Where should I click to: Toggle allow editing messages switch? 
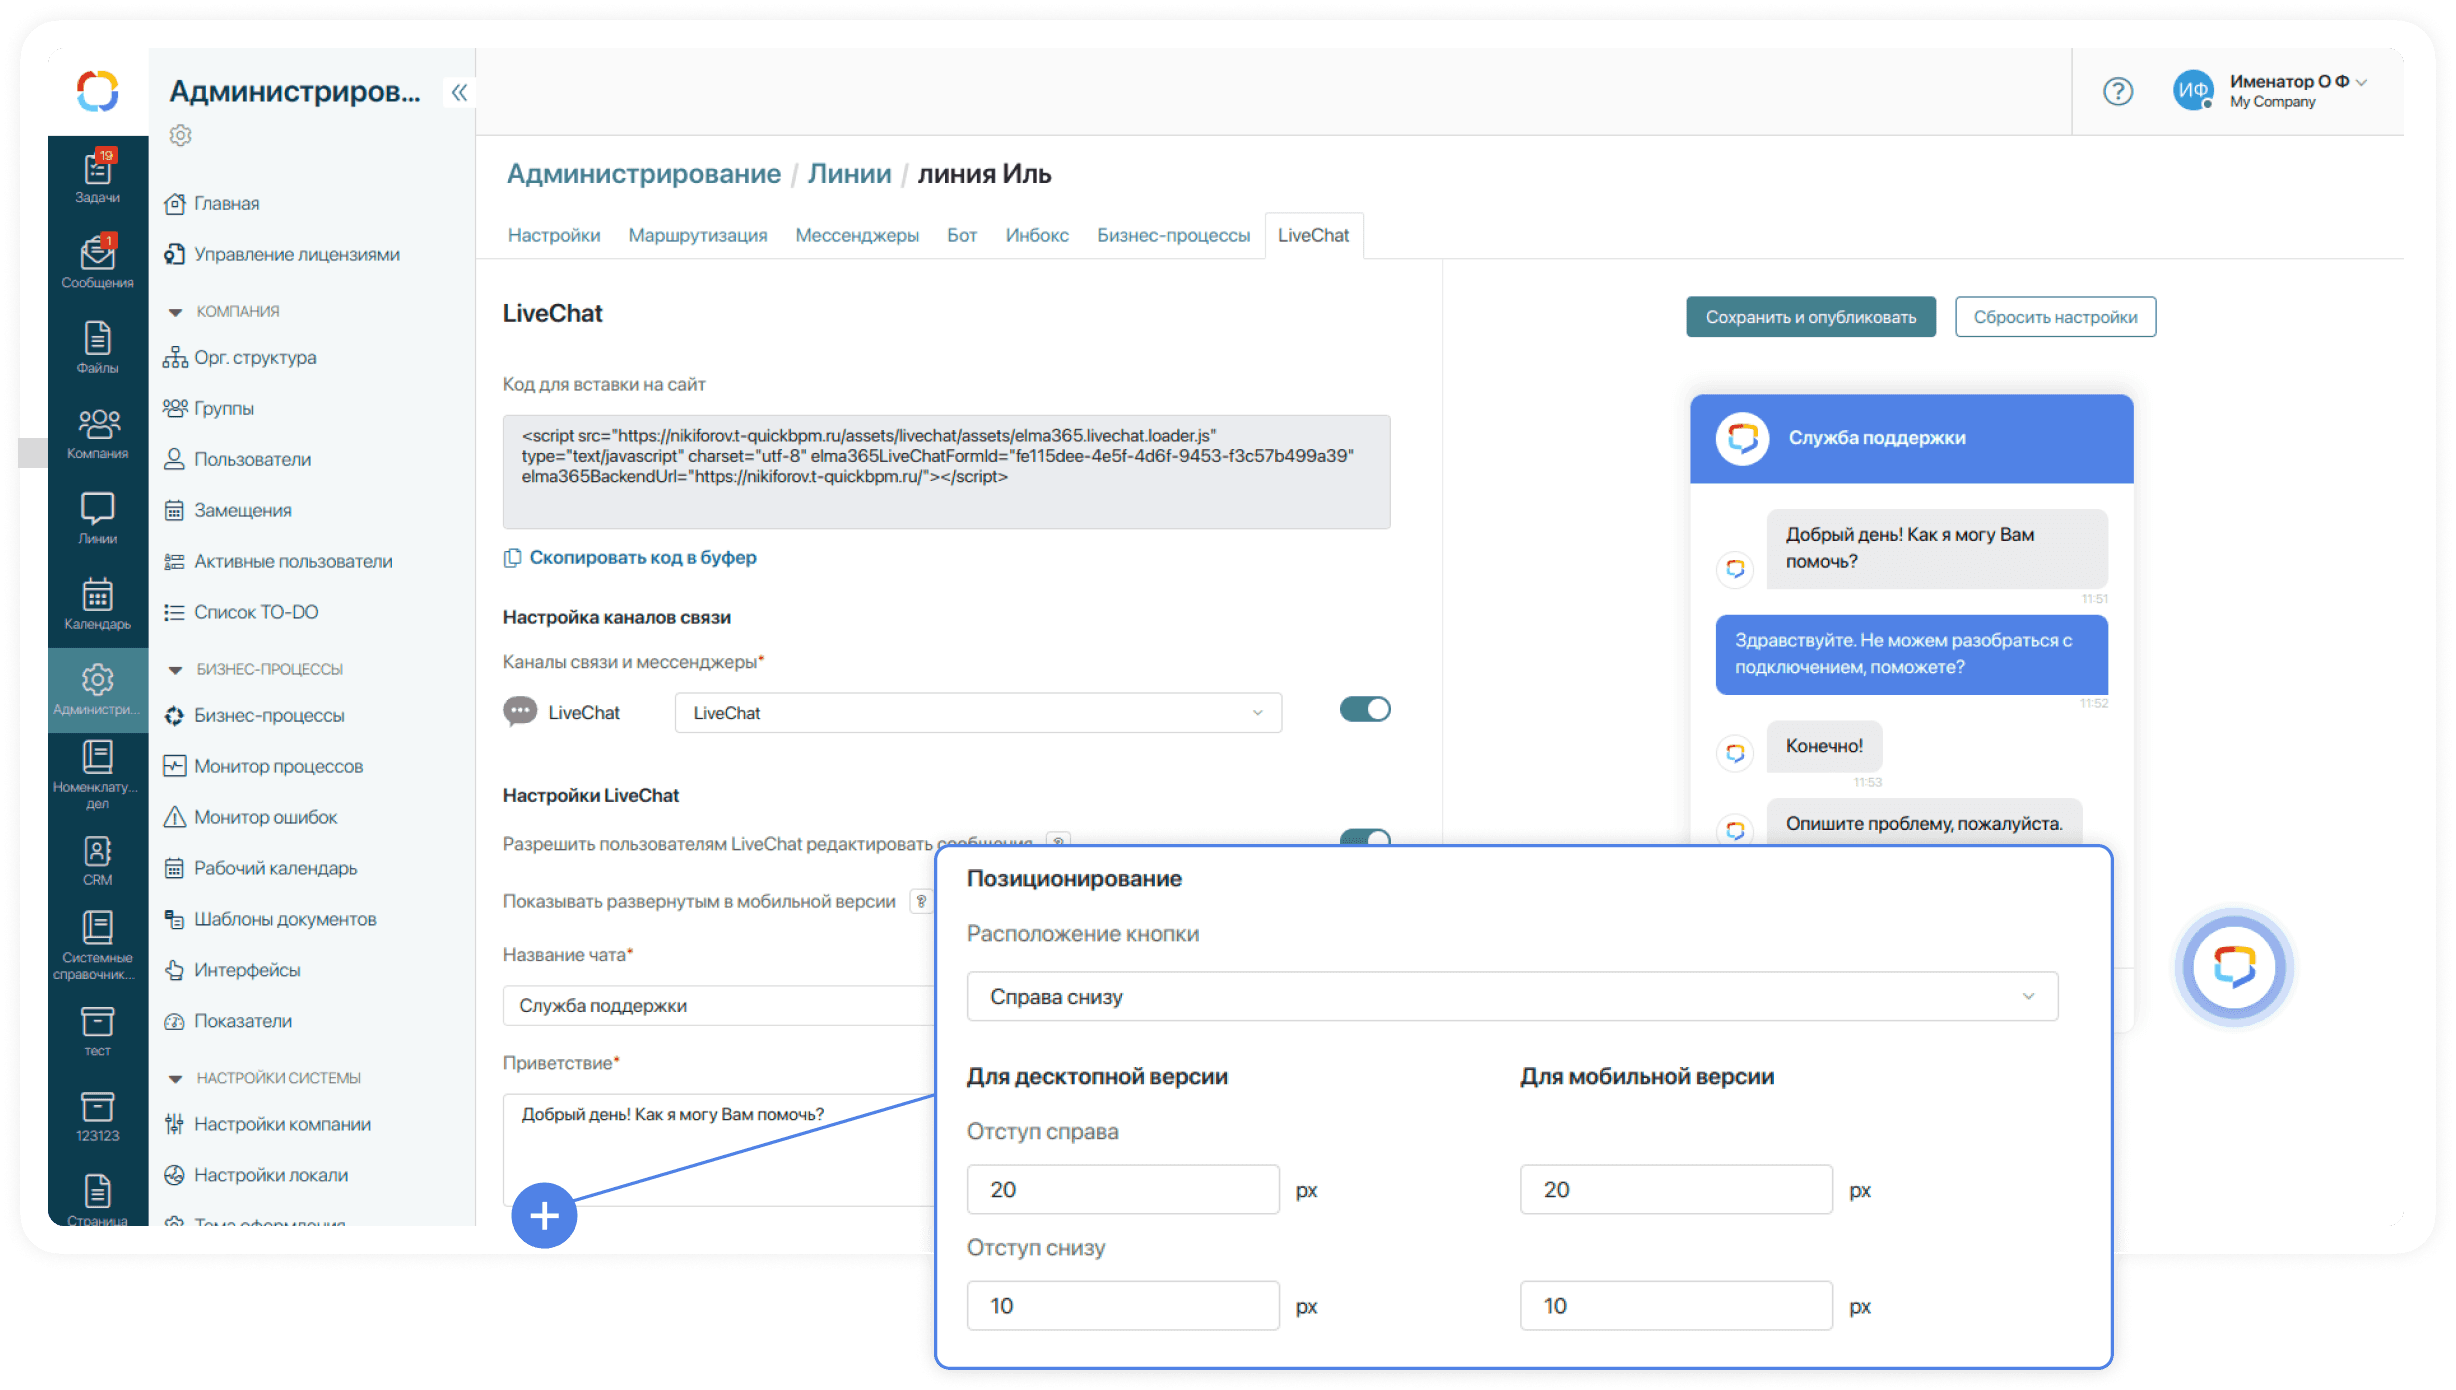tap(1365, 838)
